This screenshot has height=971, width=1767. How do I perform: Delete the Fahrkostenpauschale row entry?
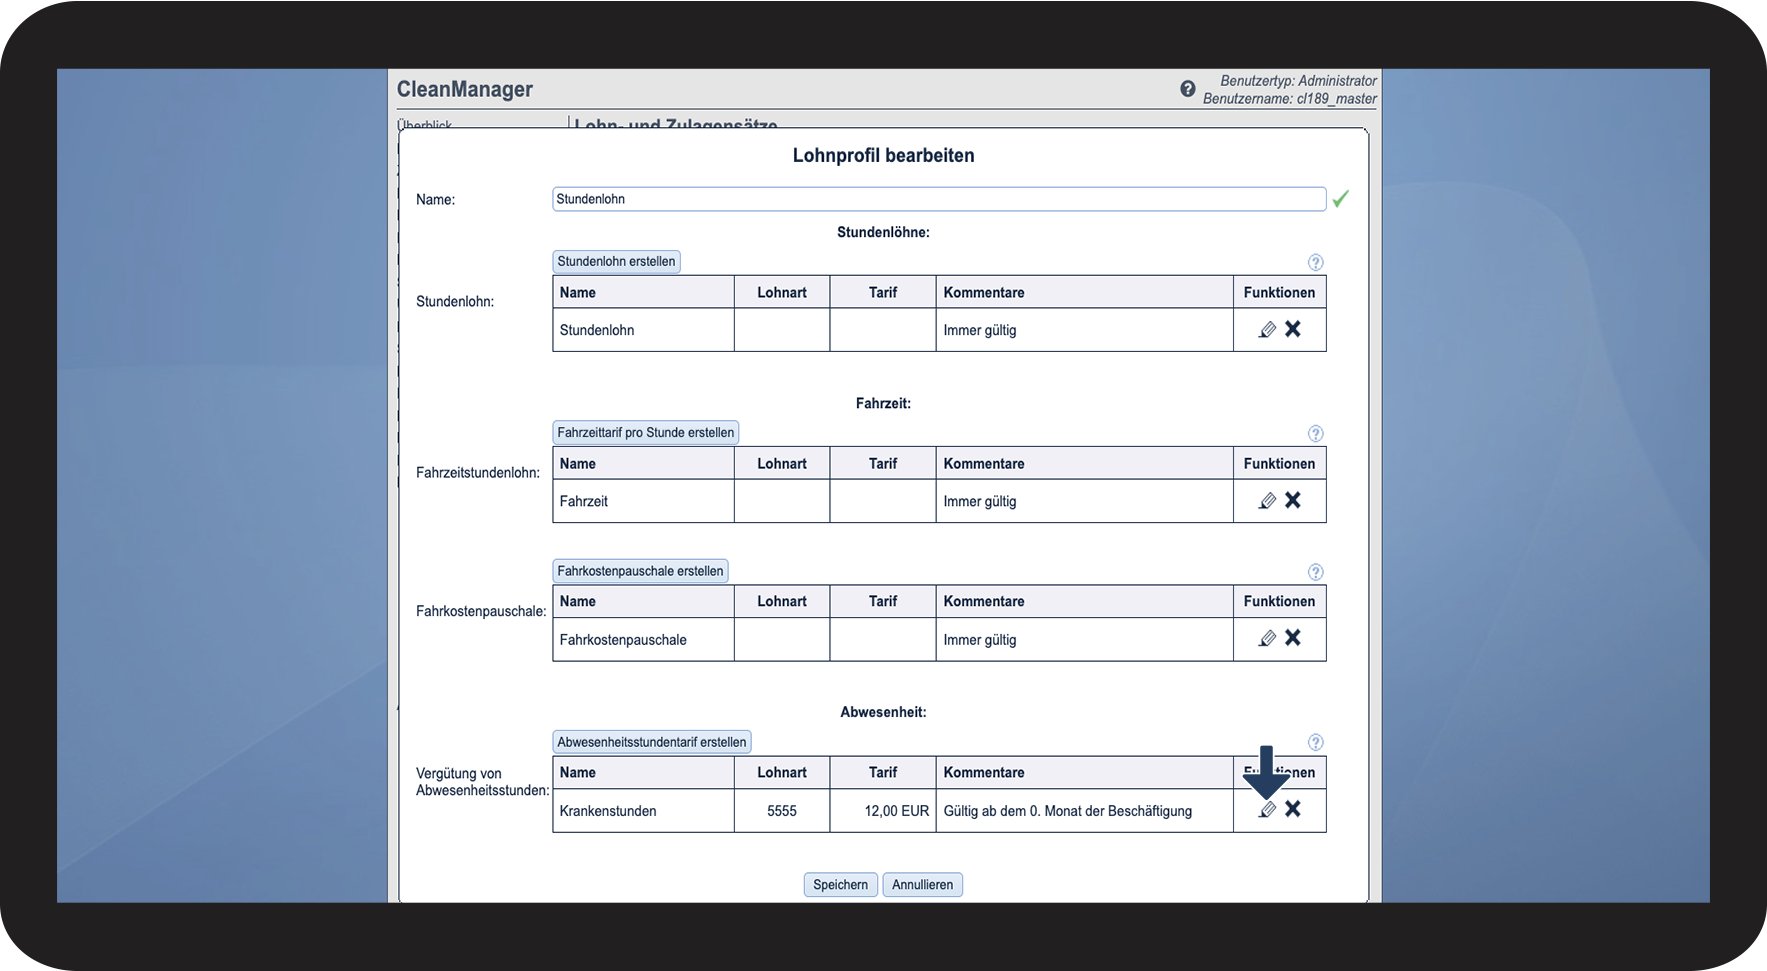click(1293, 638)
